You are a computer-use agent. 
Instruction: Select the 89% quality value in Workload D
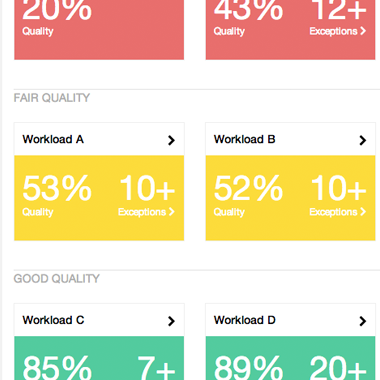pos(248,368)
